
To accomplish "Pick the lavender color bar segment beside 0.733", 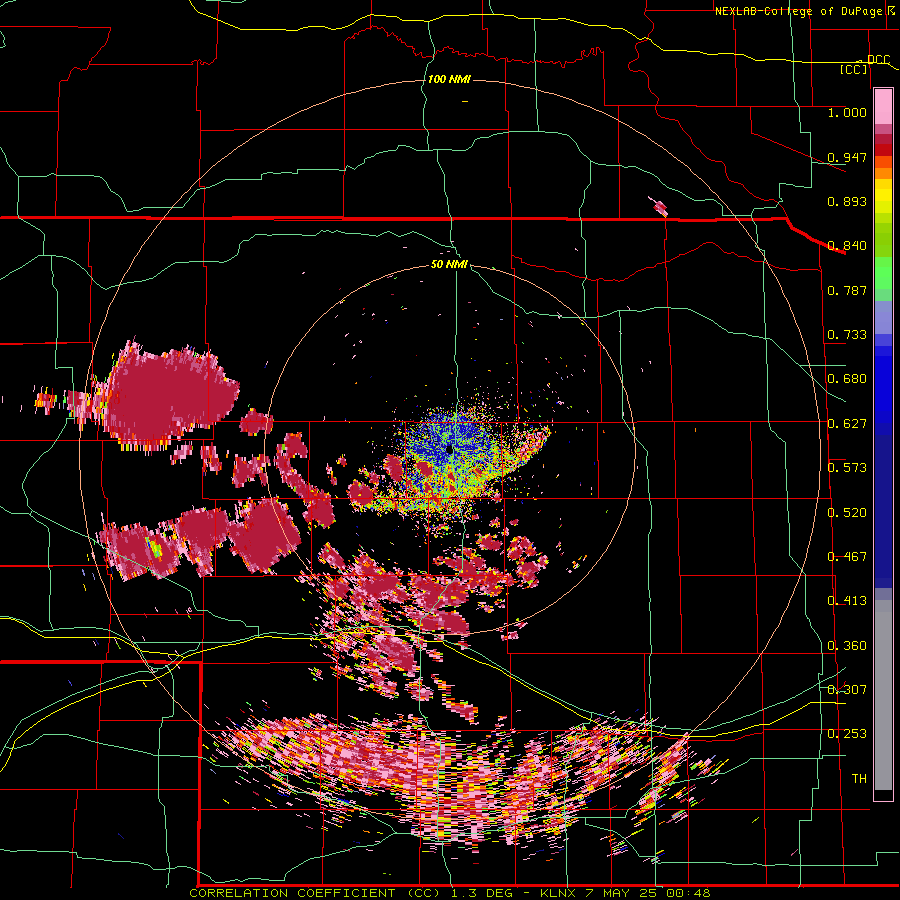I will click(883, 317).
